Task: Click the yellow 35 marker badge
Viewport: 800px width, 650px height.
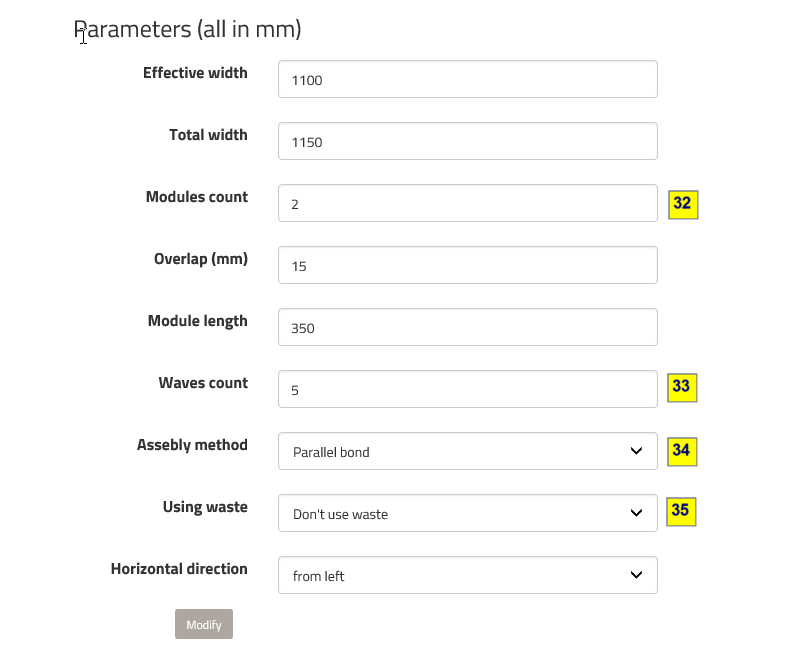Action: point(681,511)
